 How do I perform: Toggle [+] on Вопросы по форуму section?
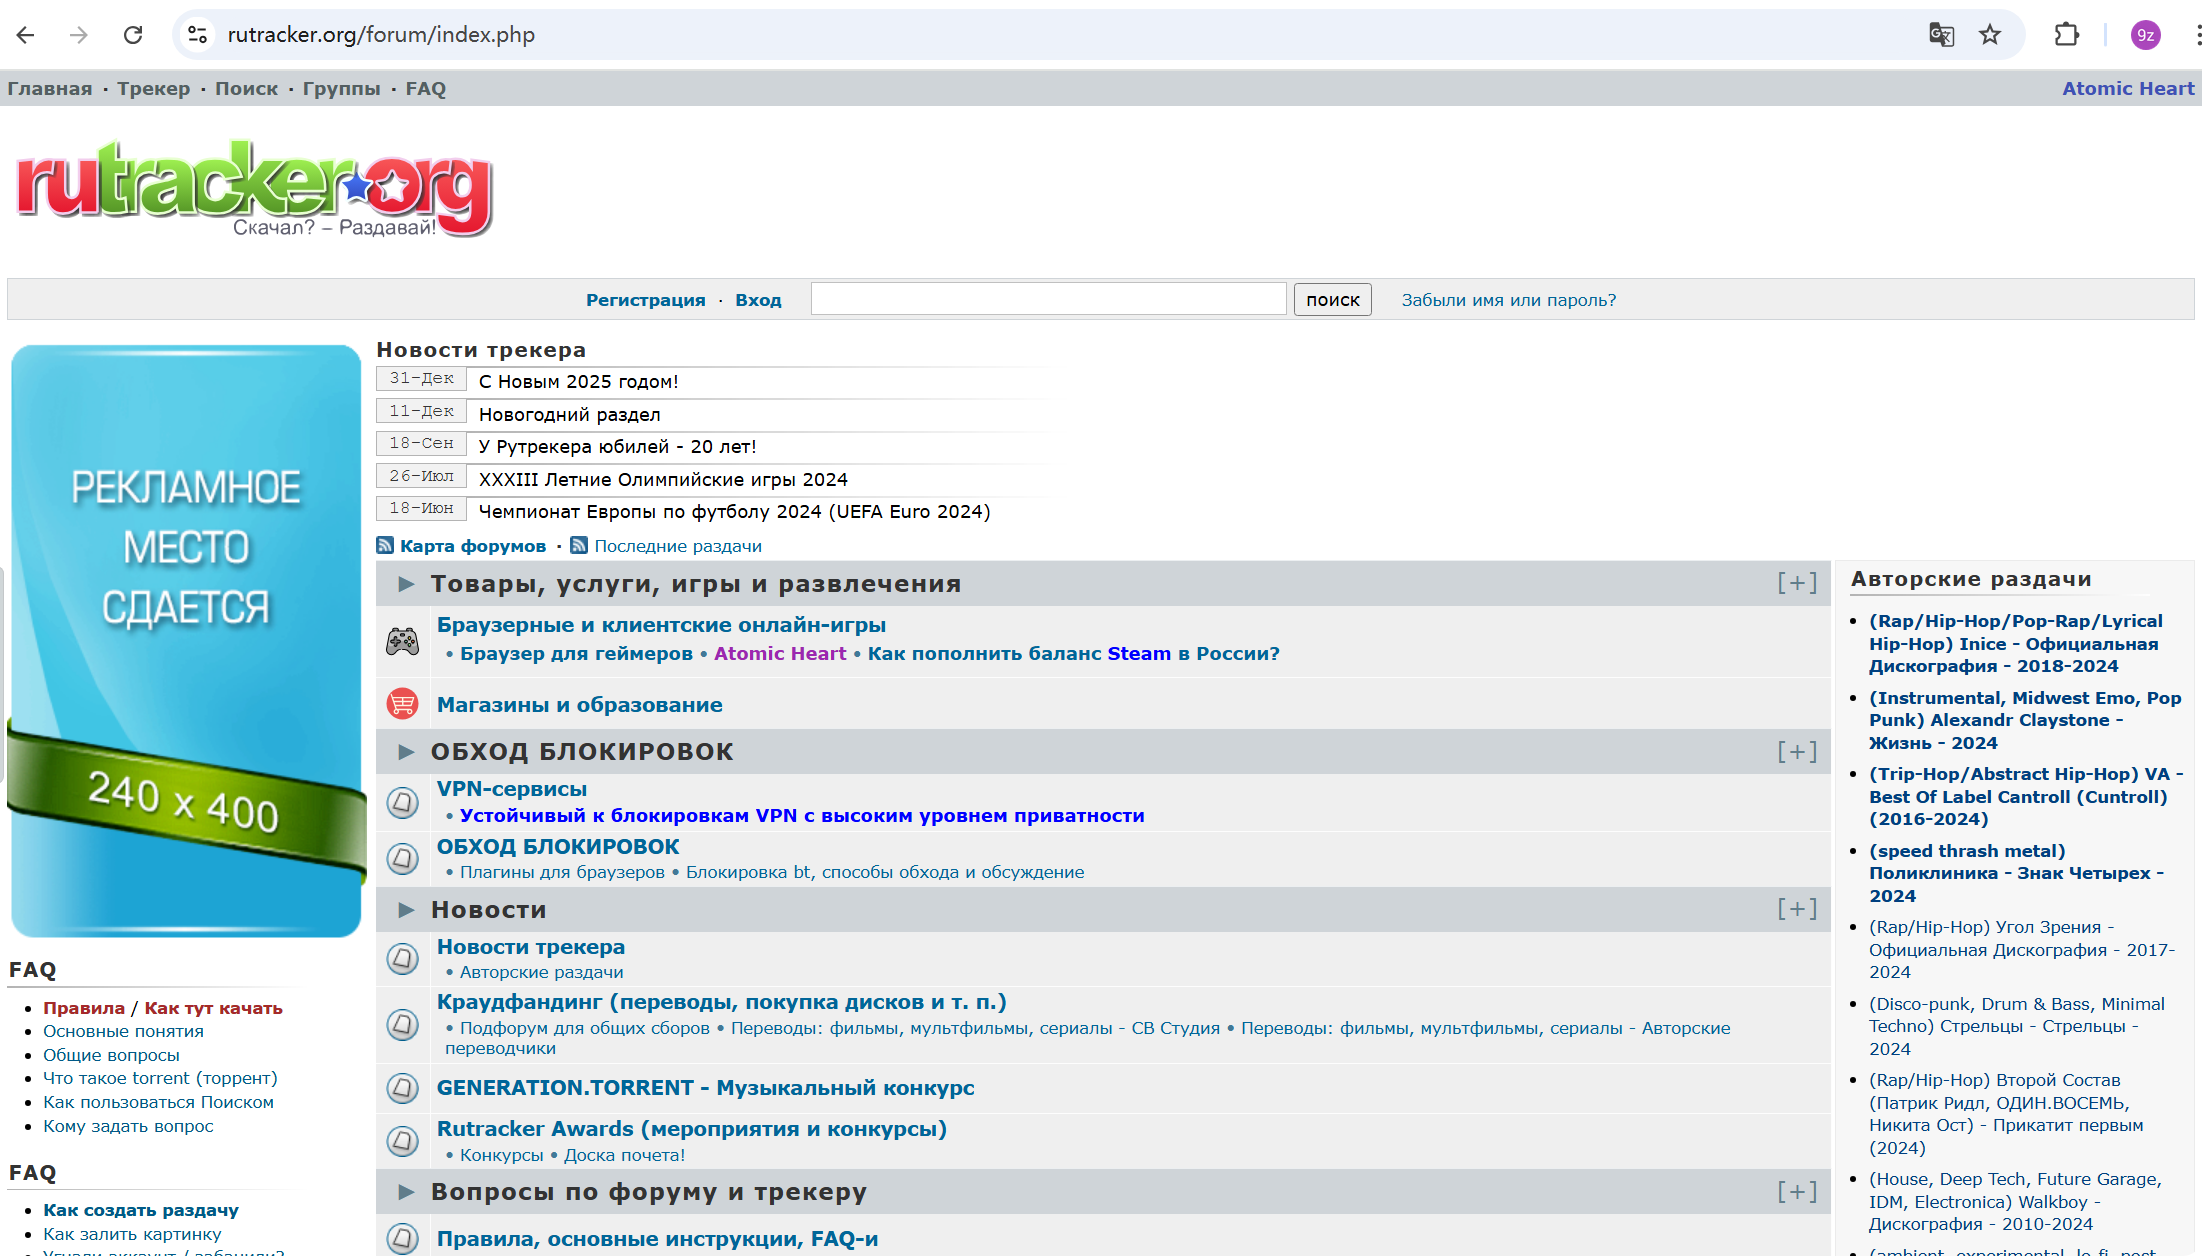tap(1796, 1192)
